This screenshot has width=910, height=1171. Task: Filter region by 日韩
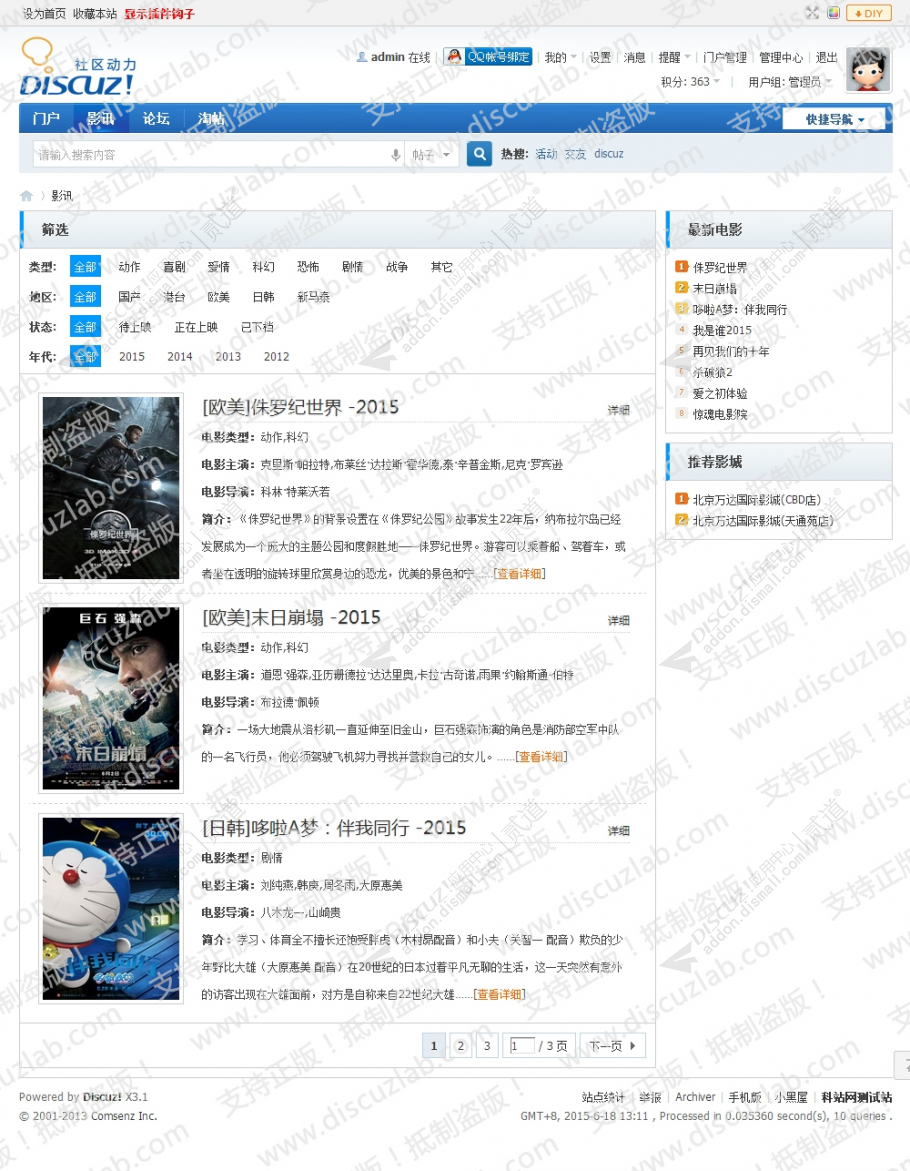tap(264, 296)
